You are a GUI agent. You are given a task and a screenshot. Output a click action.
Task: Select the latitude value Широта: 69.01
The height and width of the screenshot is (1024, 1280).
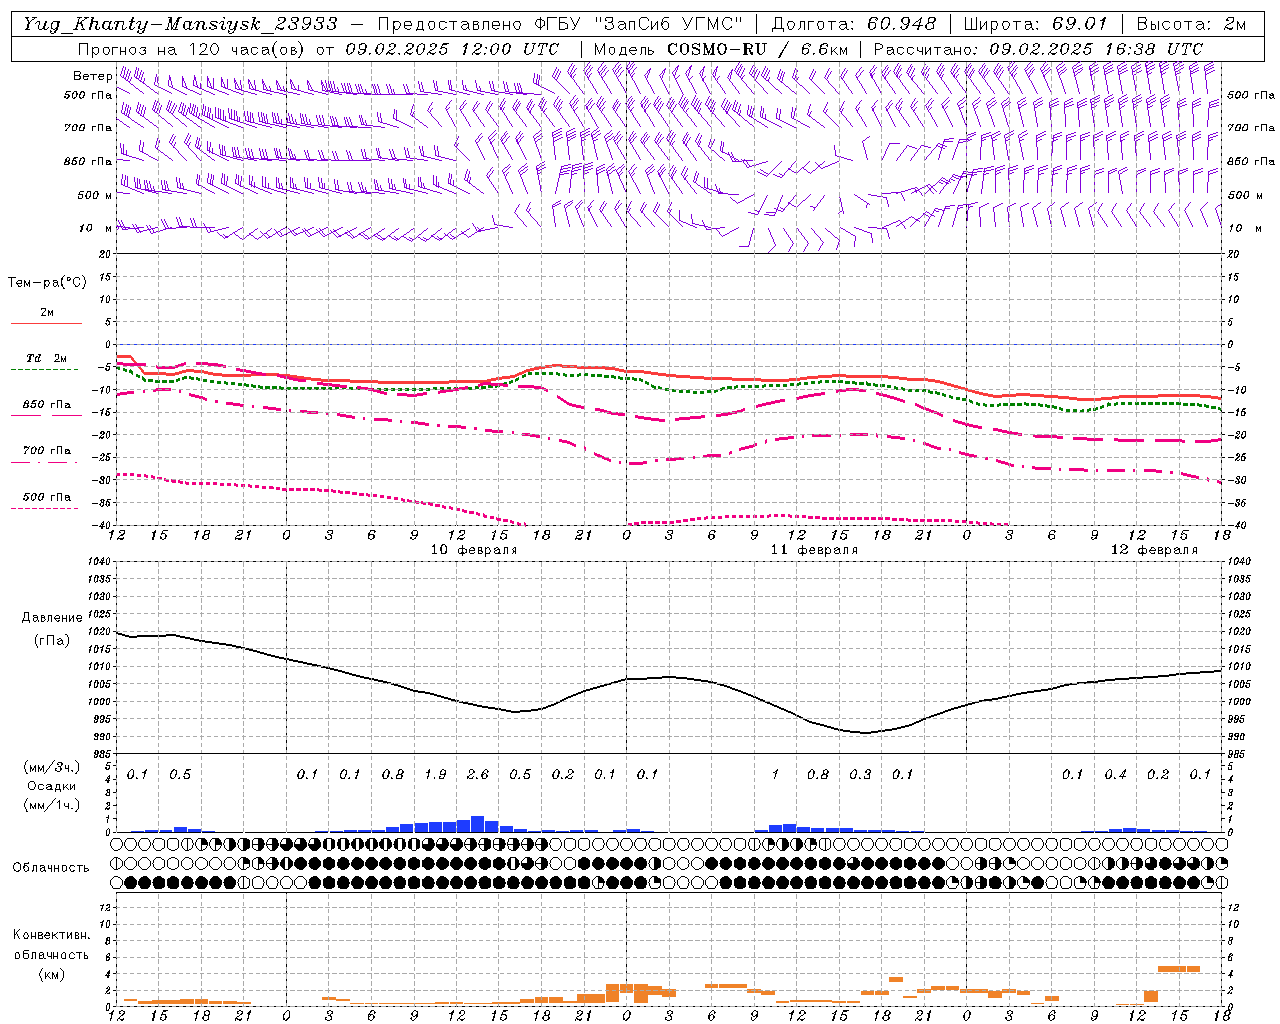pyautogui.click(x=1036, y=23)
